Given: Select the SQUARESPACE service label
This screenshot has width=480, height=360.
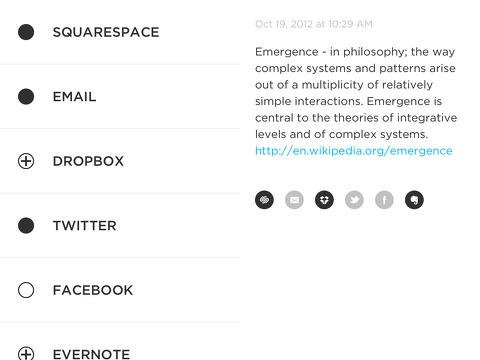Looking at the screenshot, I should pyautogui.click(x=106, y=32).
